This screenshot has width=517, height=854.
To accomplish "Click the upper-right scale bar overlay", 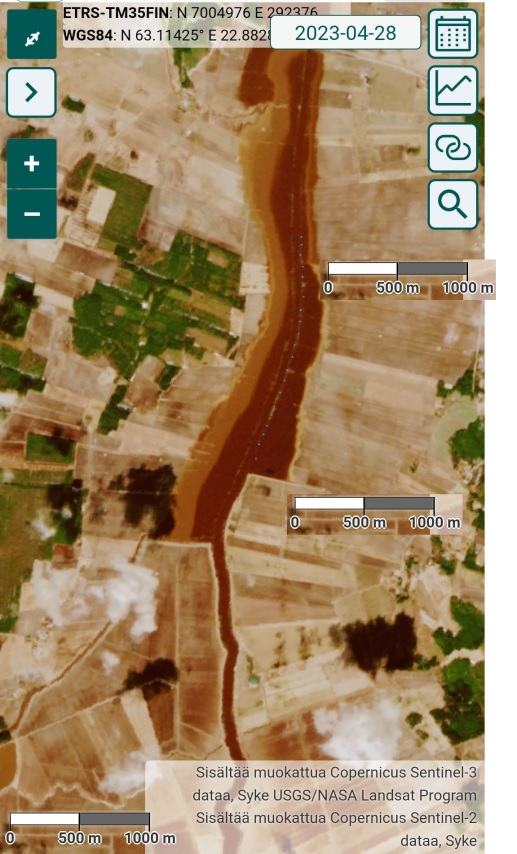I will 409,279.
